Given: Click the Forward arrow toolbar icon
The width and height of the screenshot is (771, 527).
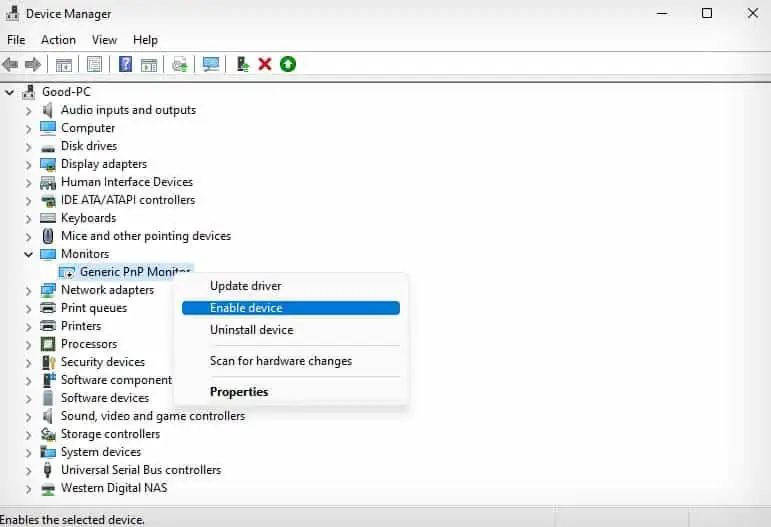Looking at the screenshot, I should 33,64.
